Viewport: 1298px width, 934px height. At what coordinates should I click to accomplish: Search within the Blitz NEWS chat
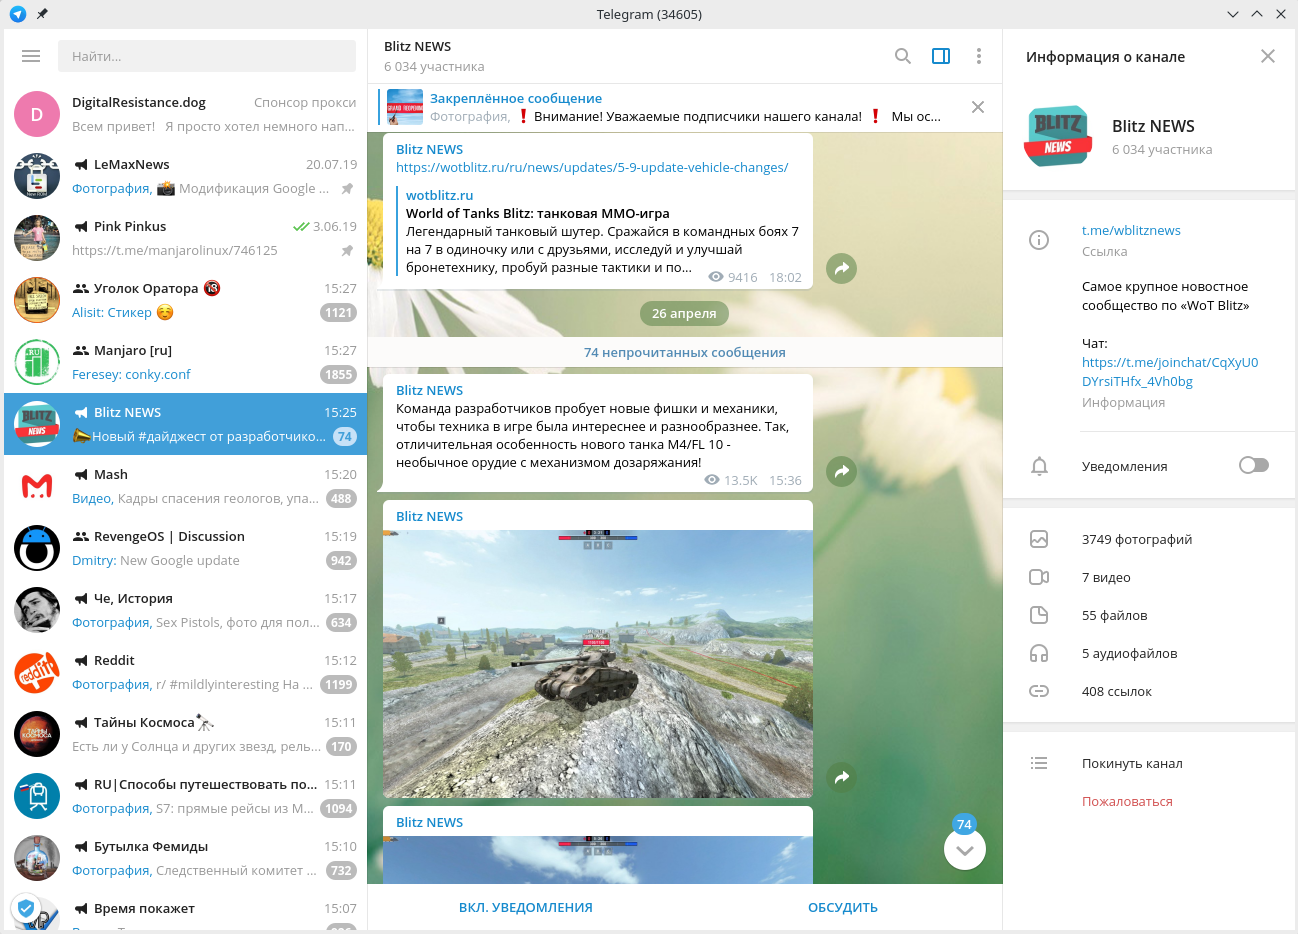tap(902, 56)
